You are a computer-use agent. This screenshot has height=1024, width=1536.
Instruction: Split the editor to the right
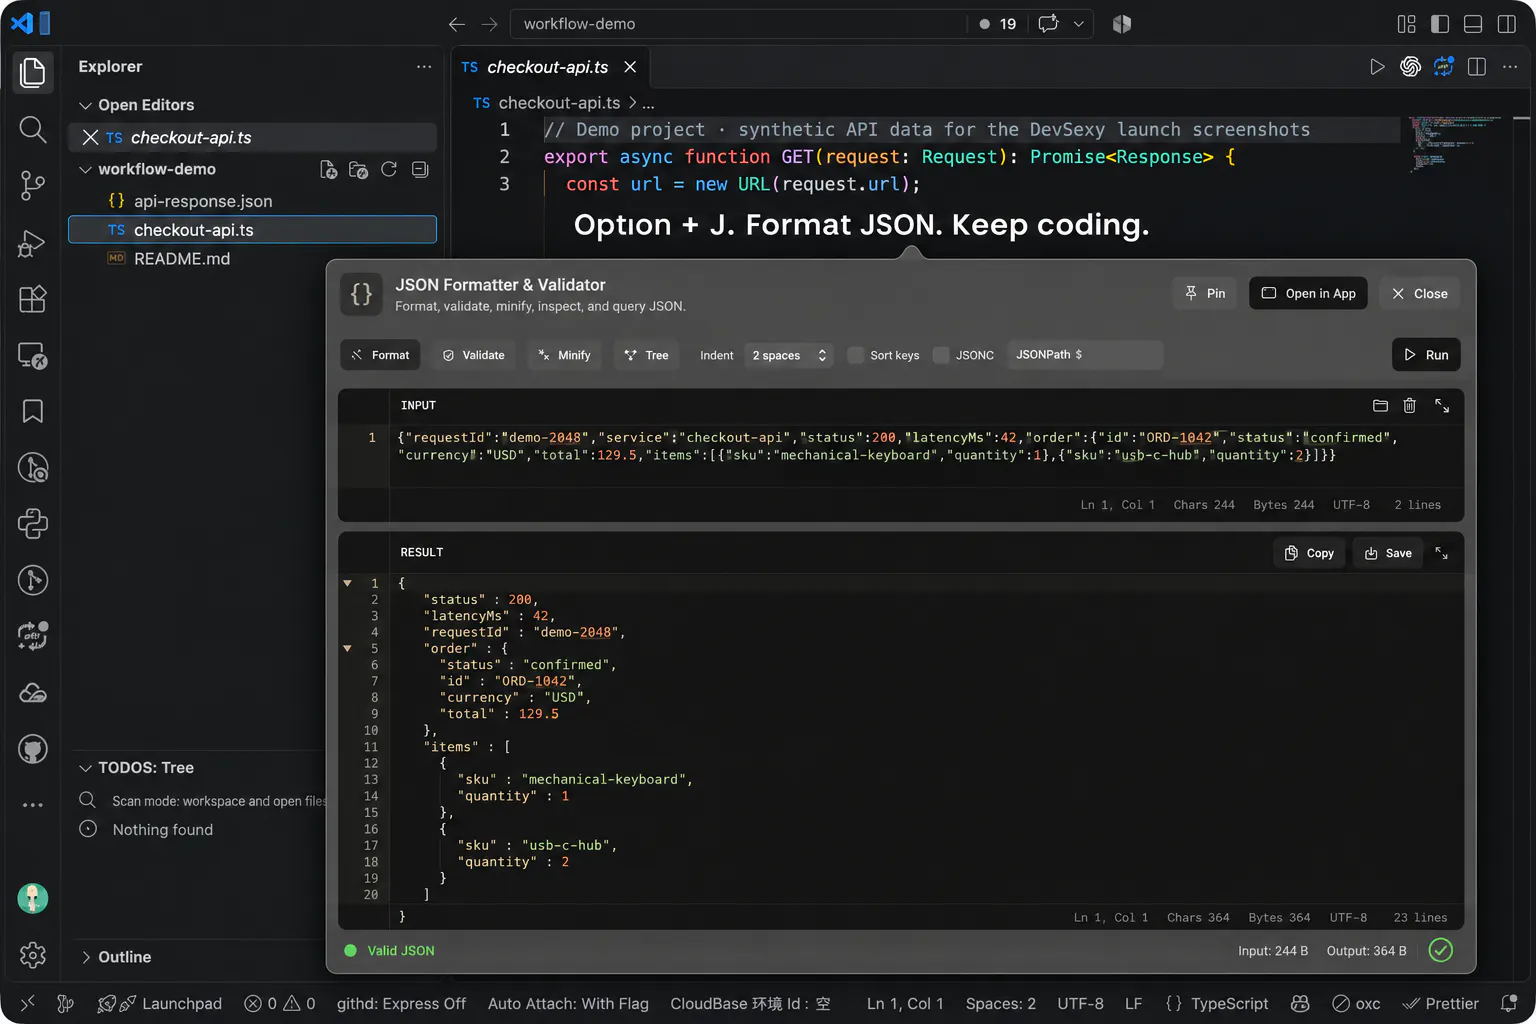click(1476, 67)
